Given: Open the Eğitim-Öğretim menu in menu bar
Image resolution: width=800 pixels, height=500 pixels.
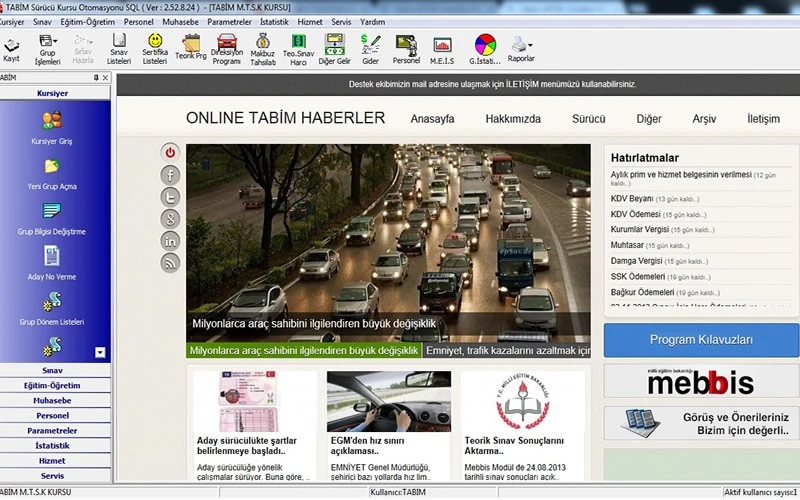Looking at the screenshot, I should (88, 22).
